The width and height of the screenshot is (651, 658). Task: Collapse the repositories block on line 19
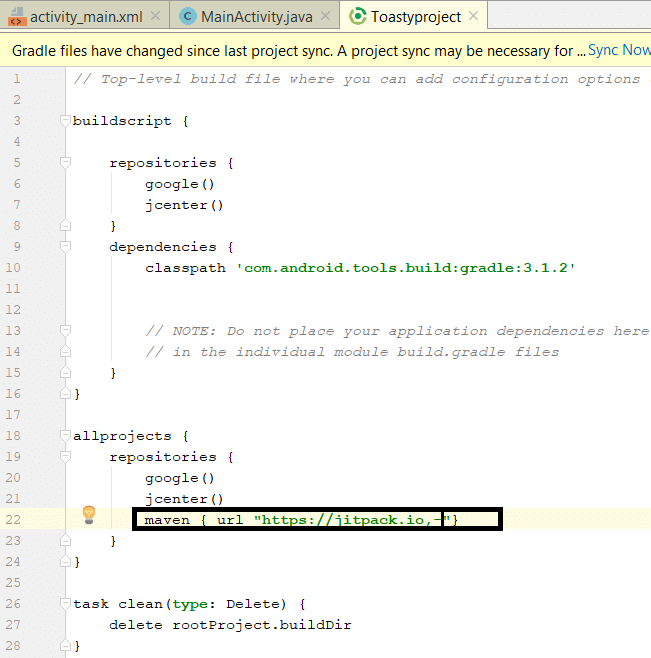click(x=65, y=457)
